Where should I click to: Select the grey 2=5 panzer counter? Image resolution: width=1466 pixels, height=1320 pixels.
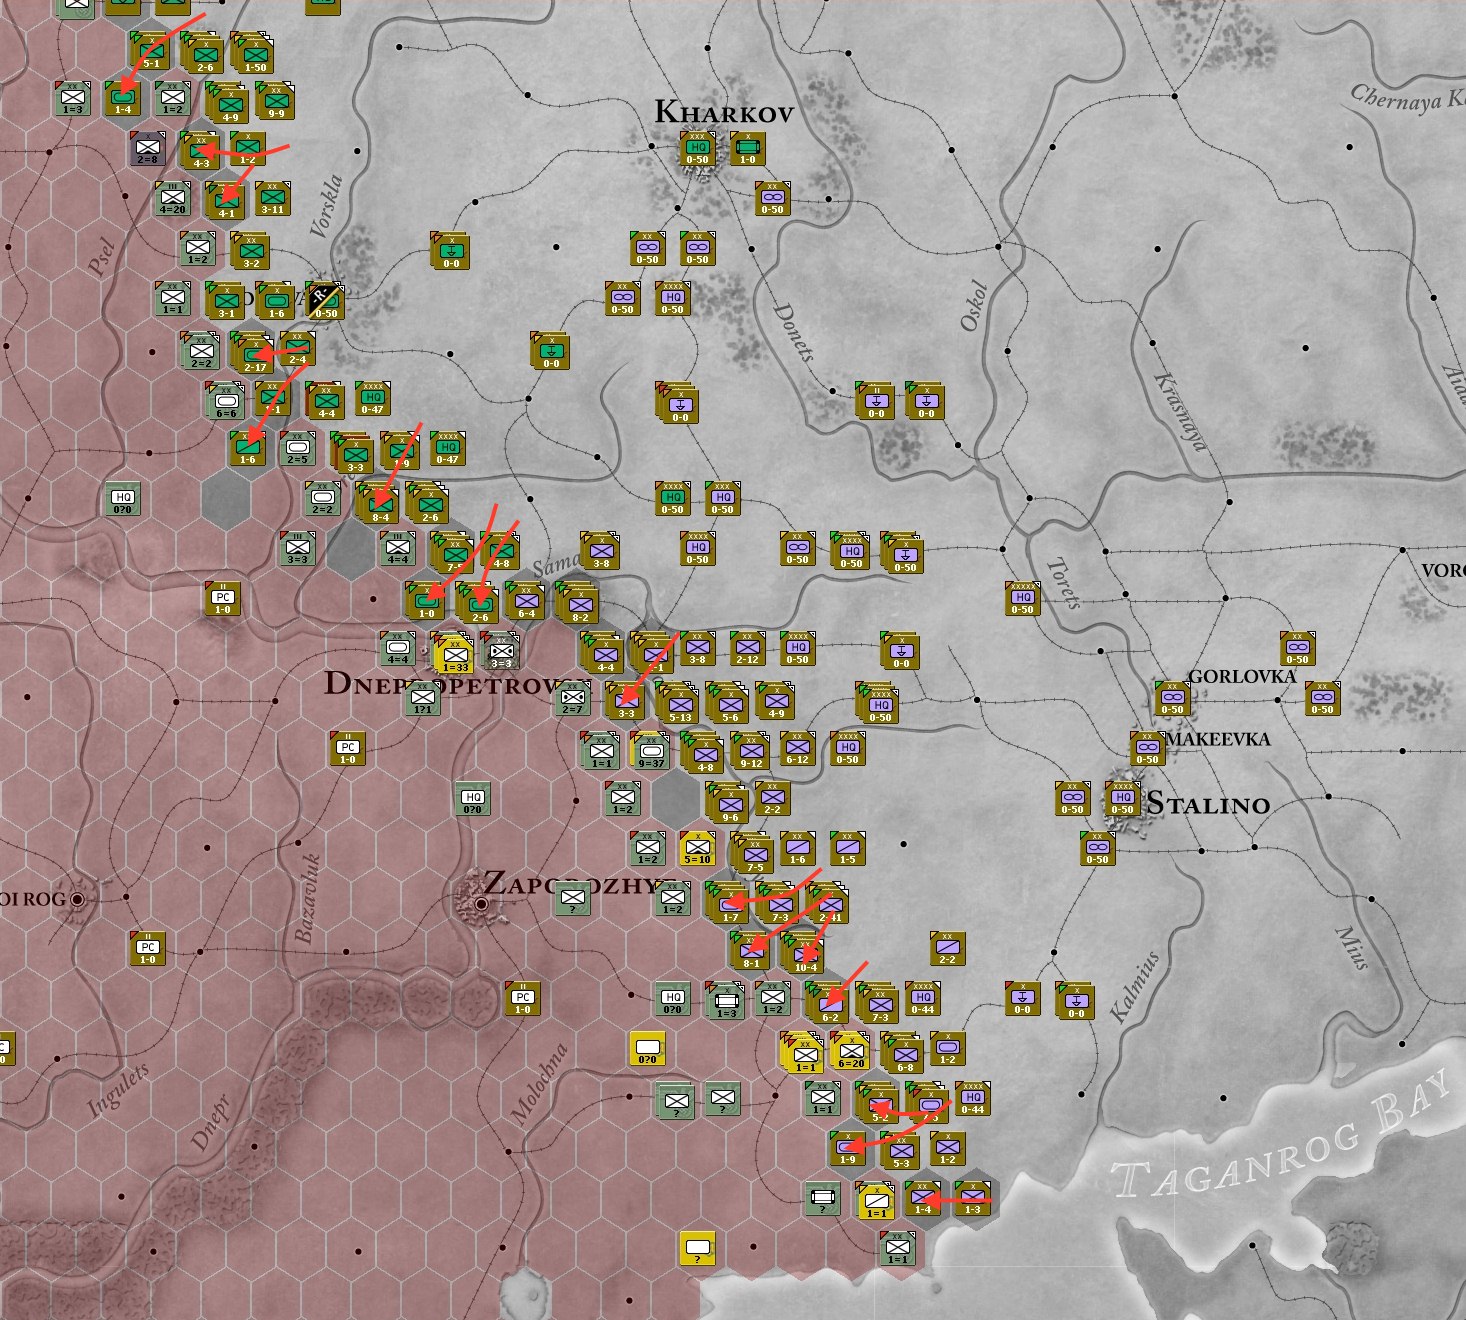pos(298,448)
